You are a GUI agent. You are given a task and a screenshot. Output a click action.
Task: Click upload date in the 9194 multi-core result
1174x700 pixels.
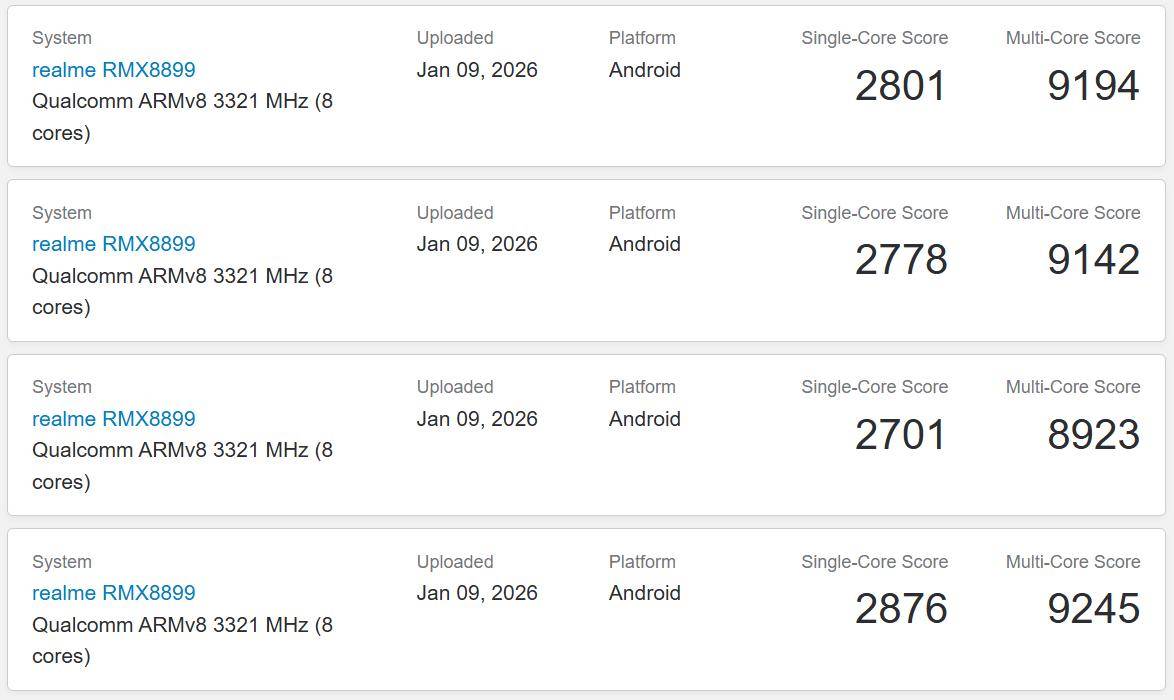477,70
